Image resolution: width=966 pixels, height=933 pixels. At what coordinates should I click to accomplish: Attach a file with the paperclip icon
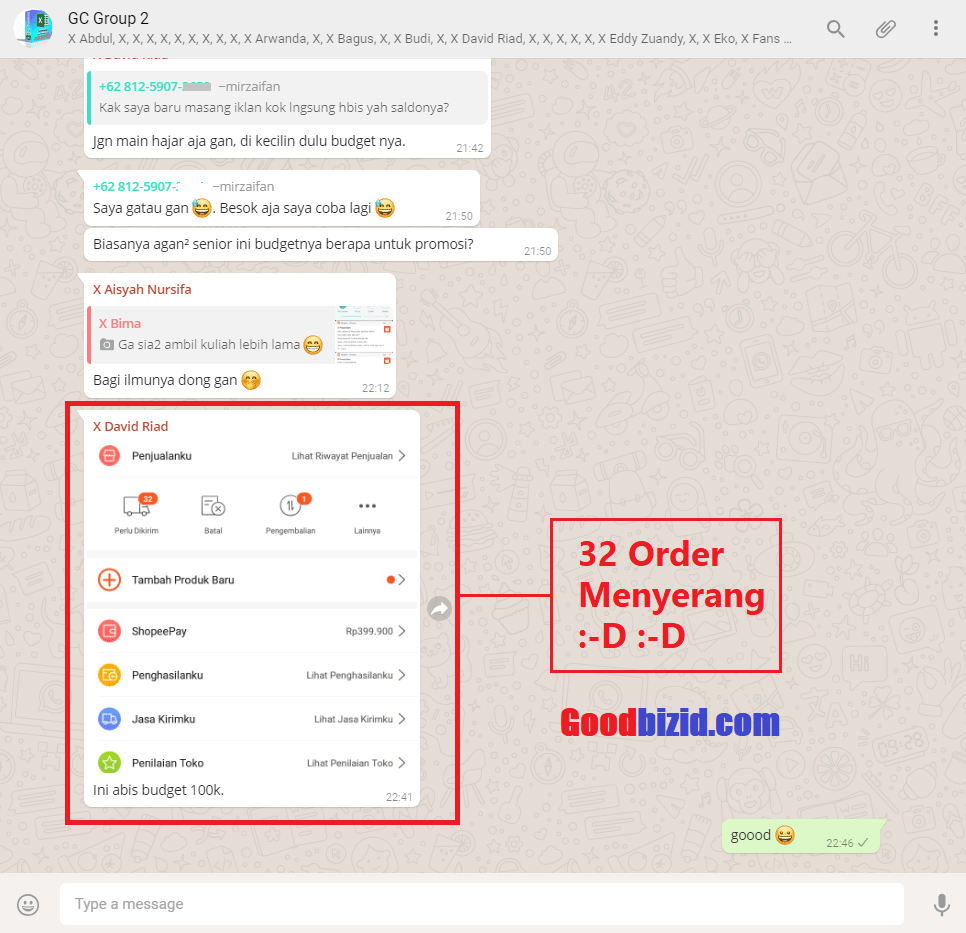pos(885,29)
